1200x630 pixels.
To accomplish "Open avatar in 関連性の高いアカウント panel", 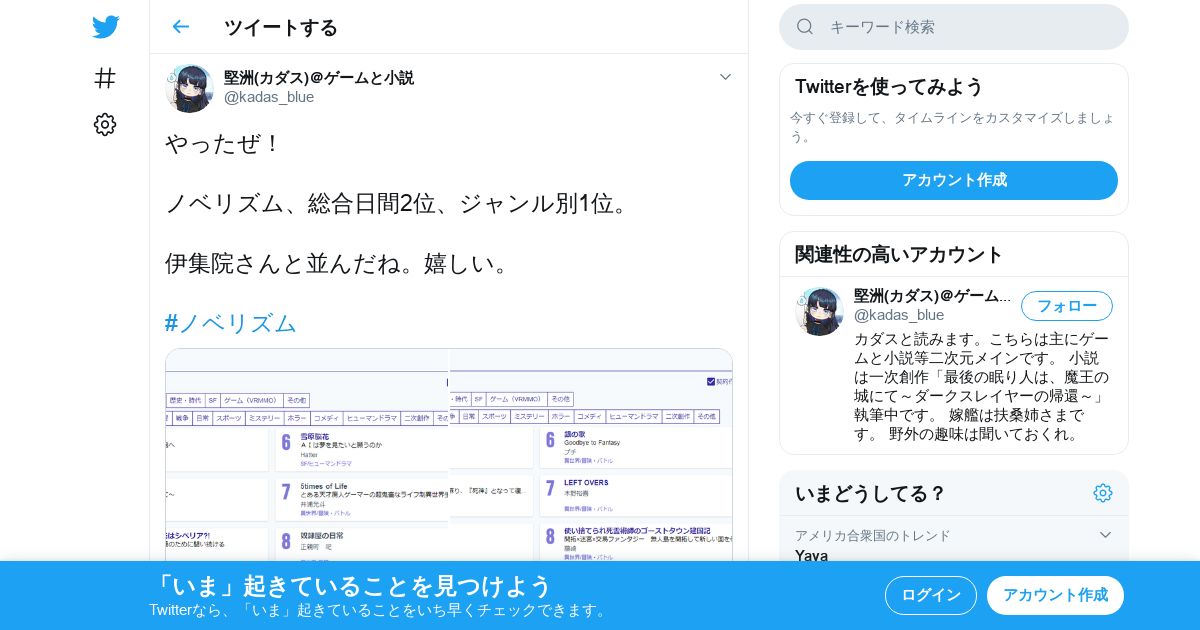I will [x=819, y=311].
